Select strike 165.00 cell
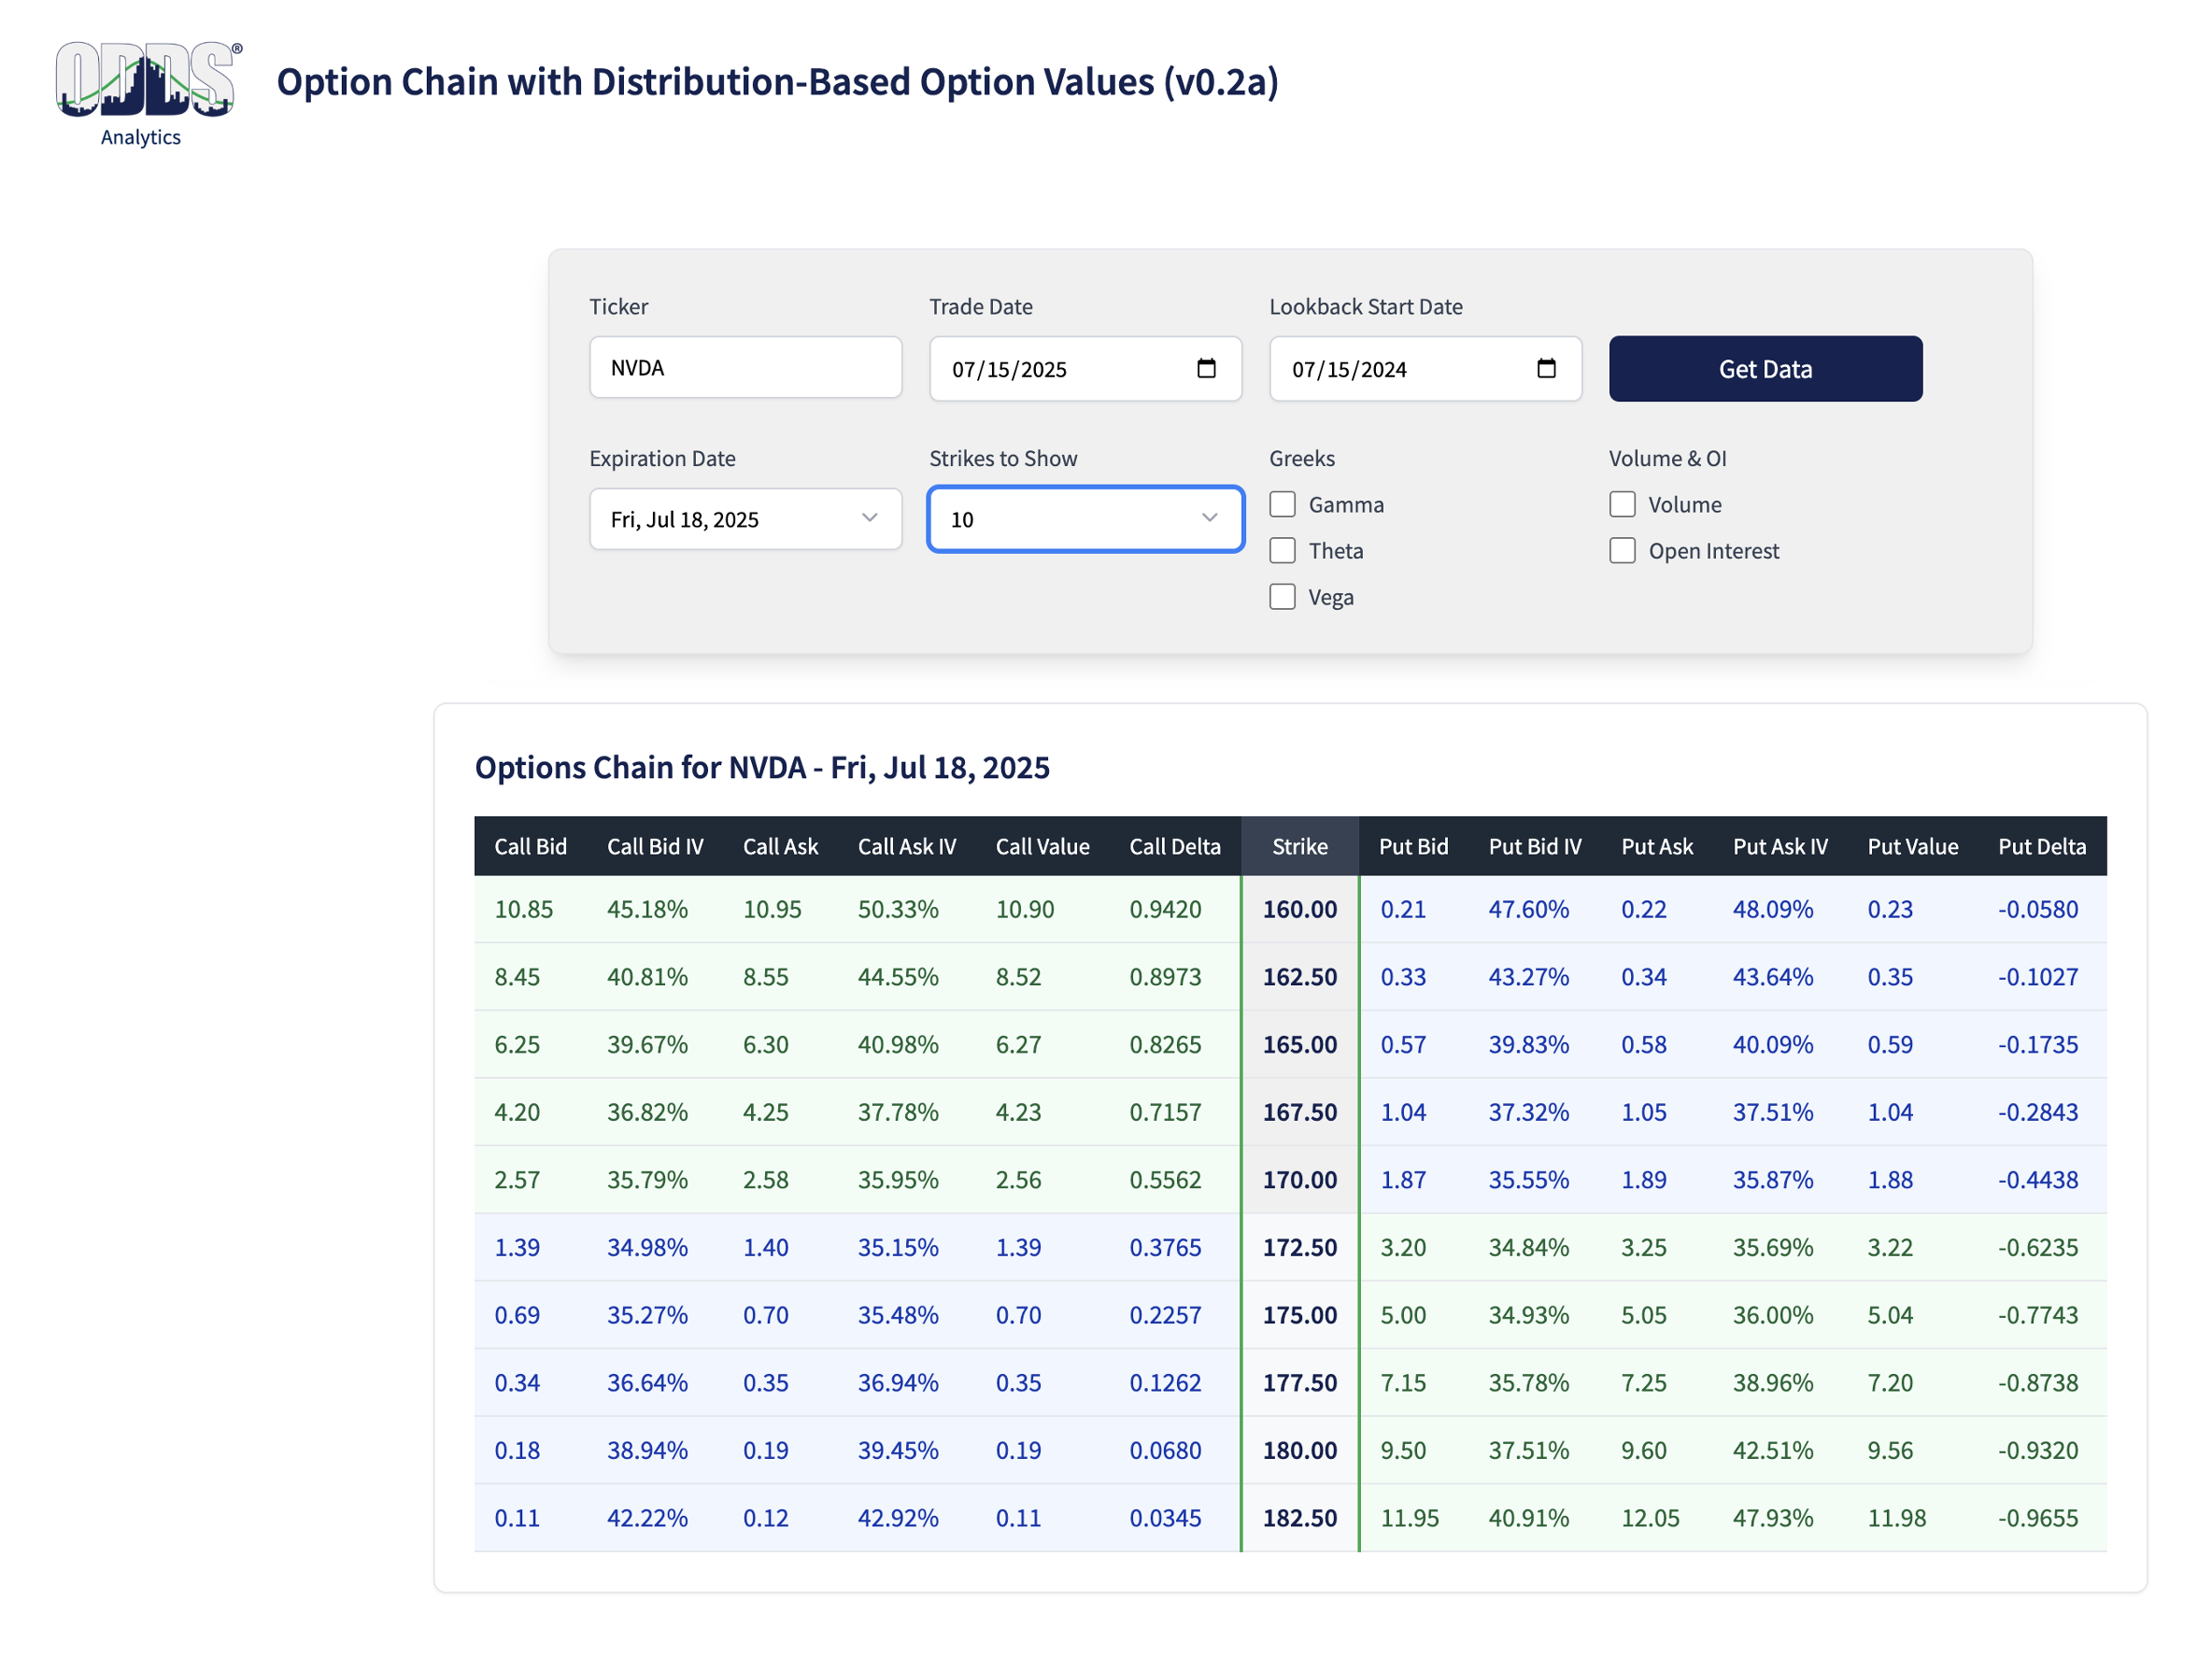 tap(1300, 1044)
